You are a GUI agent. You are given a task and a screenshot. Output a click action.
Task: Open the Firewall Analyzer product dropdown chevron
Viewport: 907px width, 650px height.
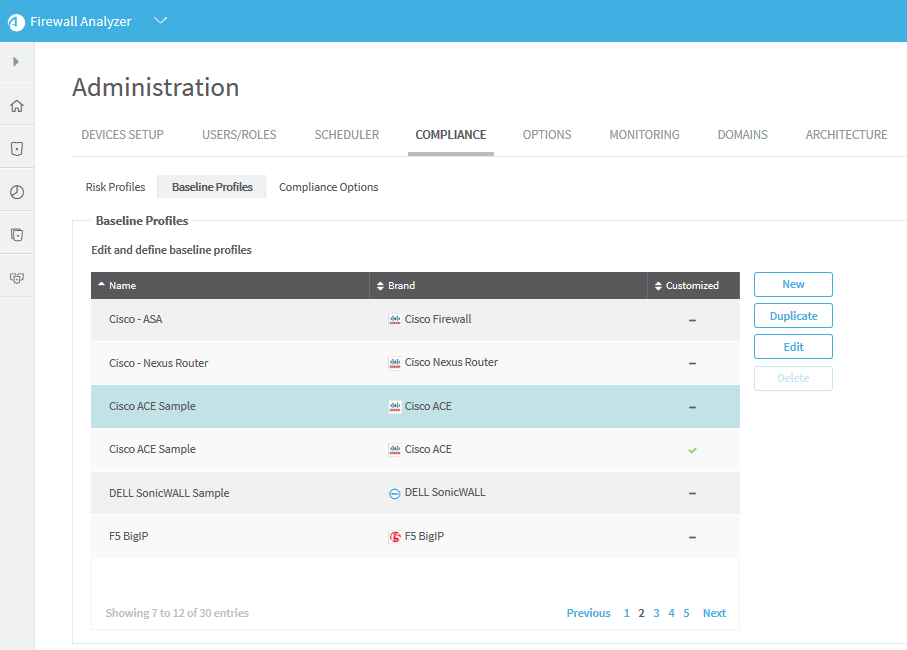[160, 21]
